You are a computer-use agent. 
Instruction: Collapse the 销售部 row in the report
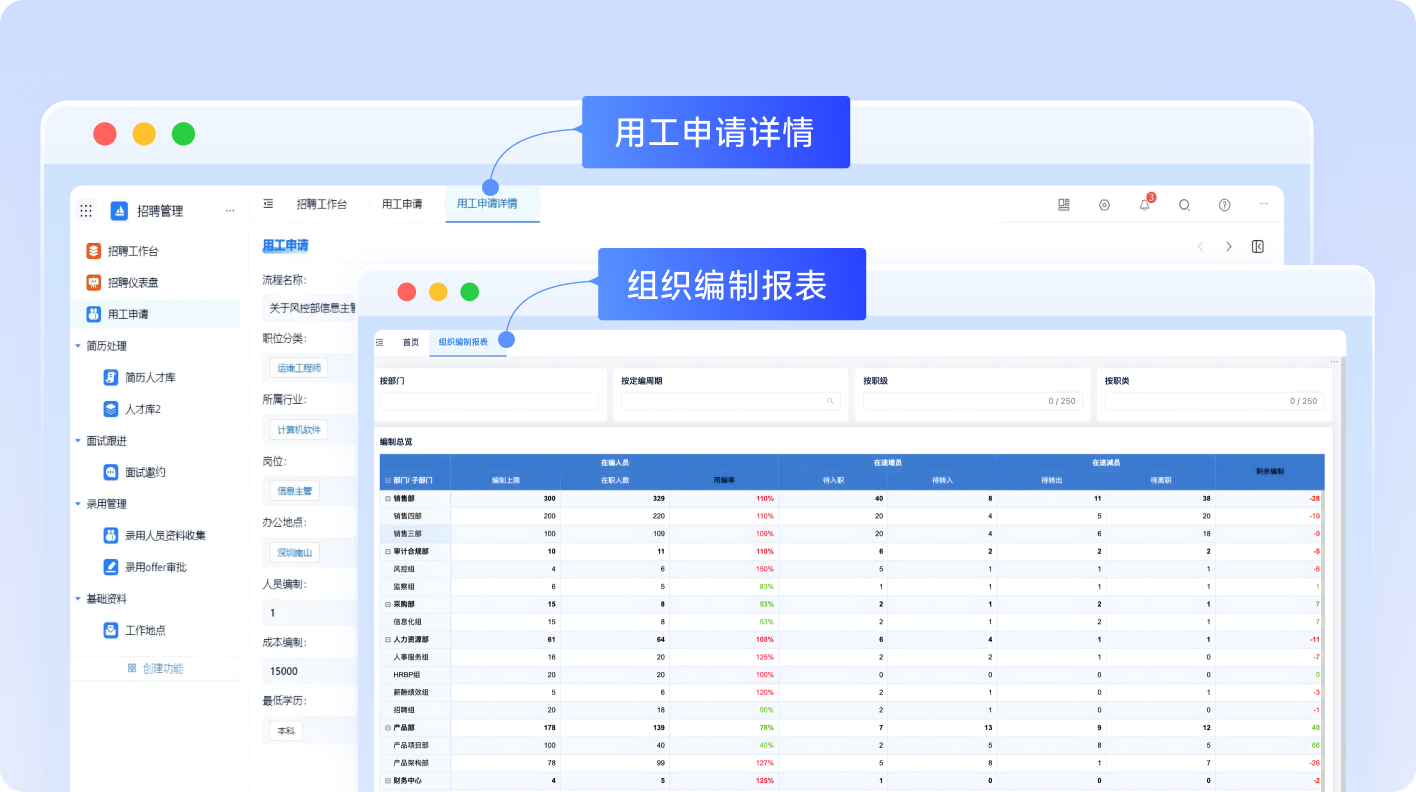coord(388,497)
